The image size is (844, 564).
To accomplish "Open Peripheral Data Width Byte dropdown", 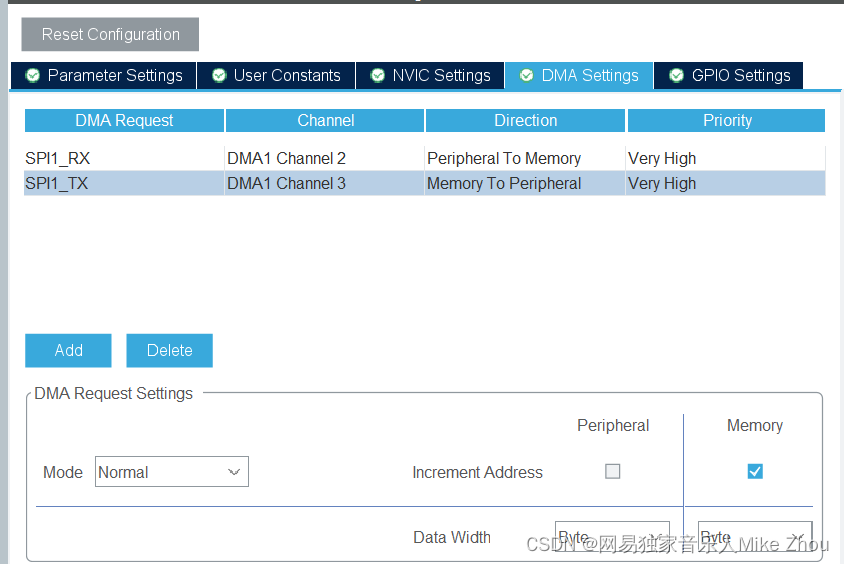I will 613,537.
